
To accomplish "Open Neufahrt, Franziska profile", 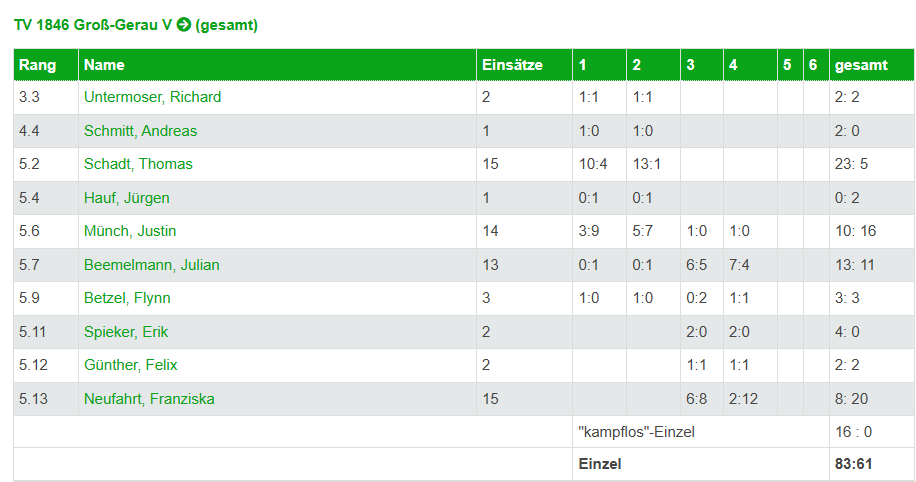I will (x=149, y=399).
